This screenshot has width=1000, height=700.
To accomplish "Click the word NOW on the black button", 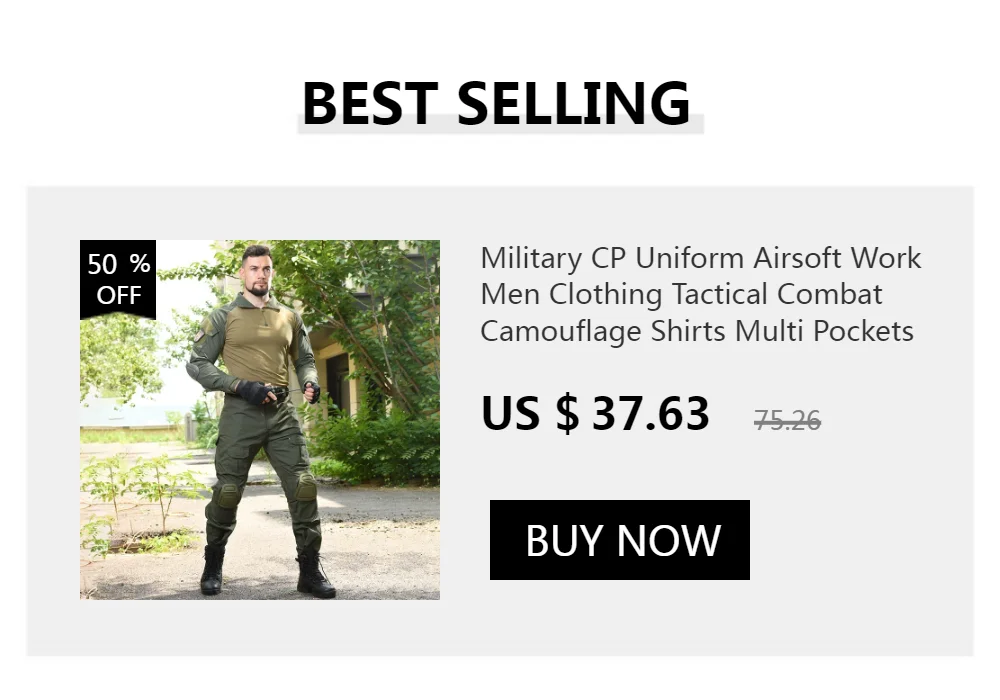I will coord(668,541).
